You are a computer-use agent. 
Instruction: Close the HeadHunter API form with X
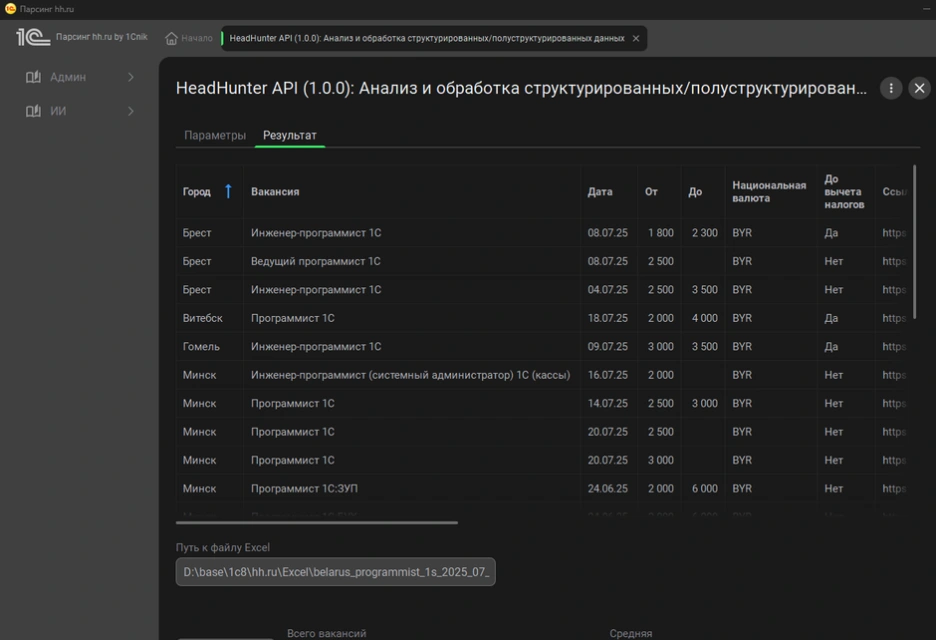click(x=920, y=88)
